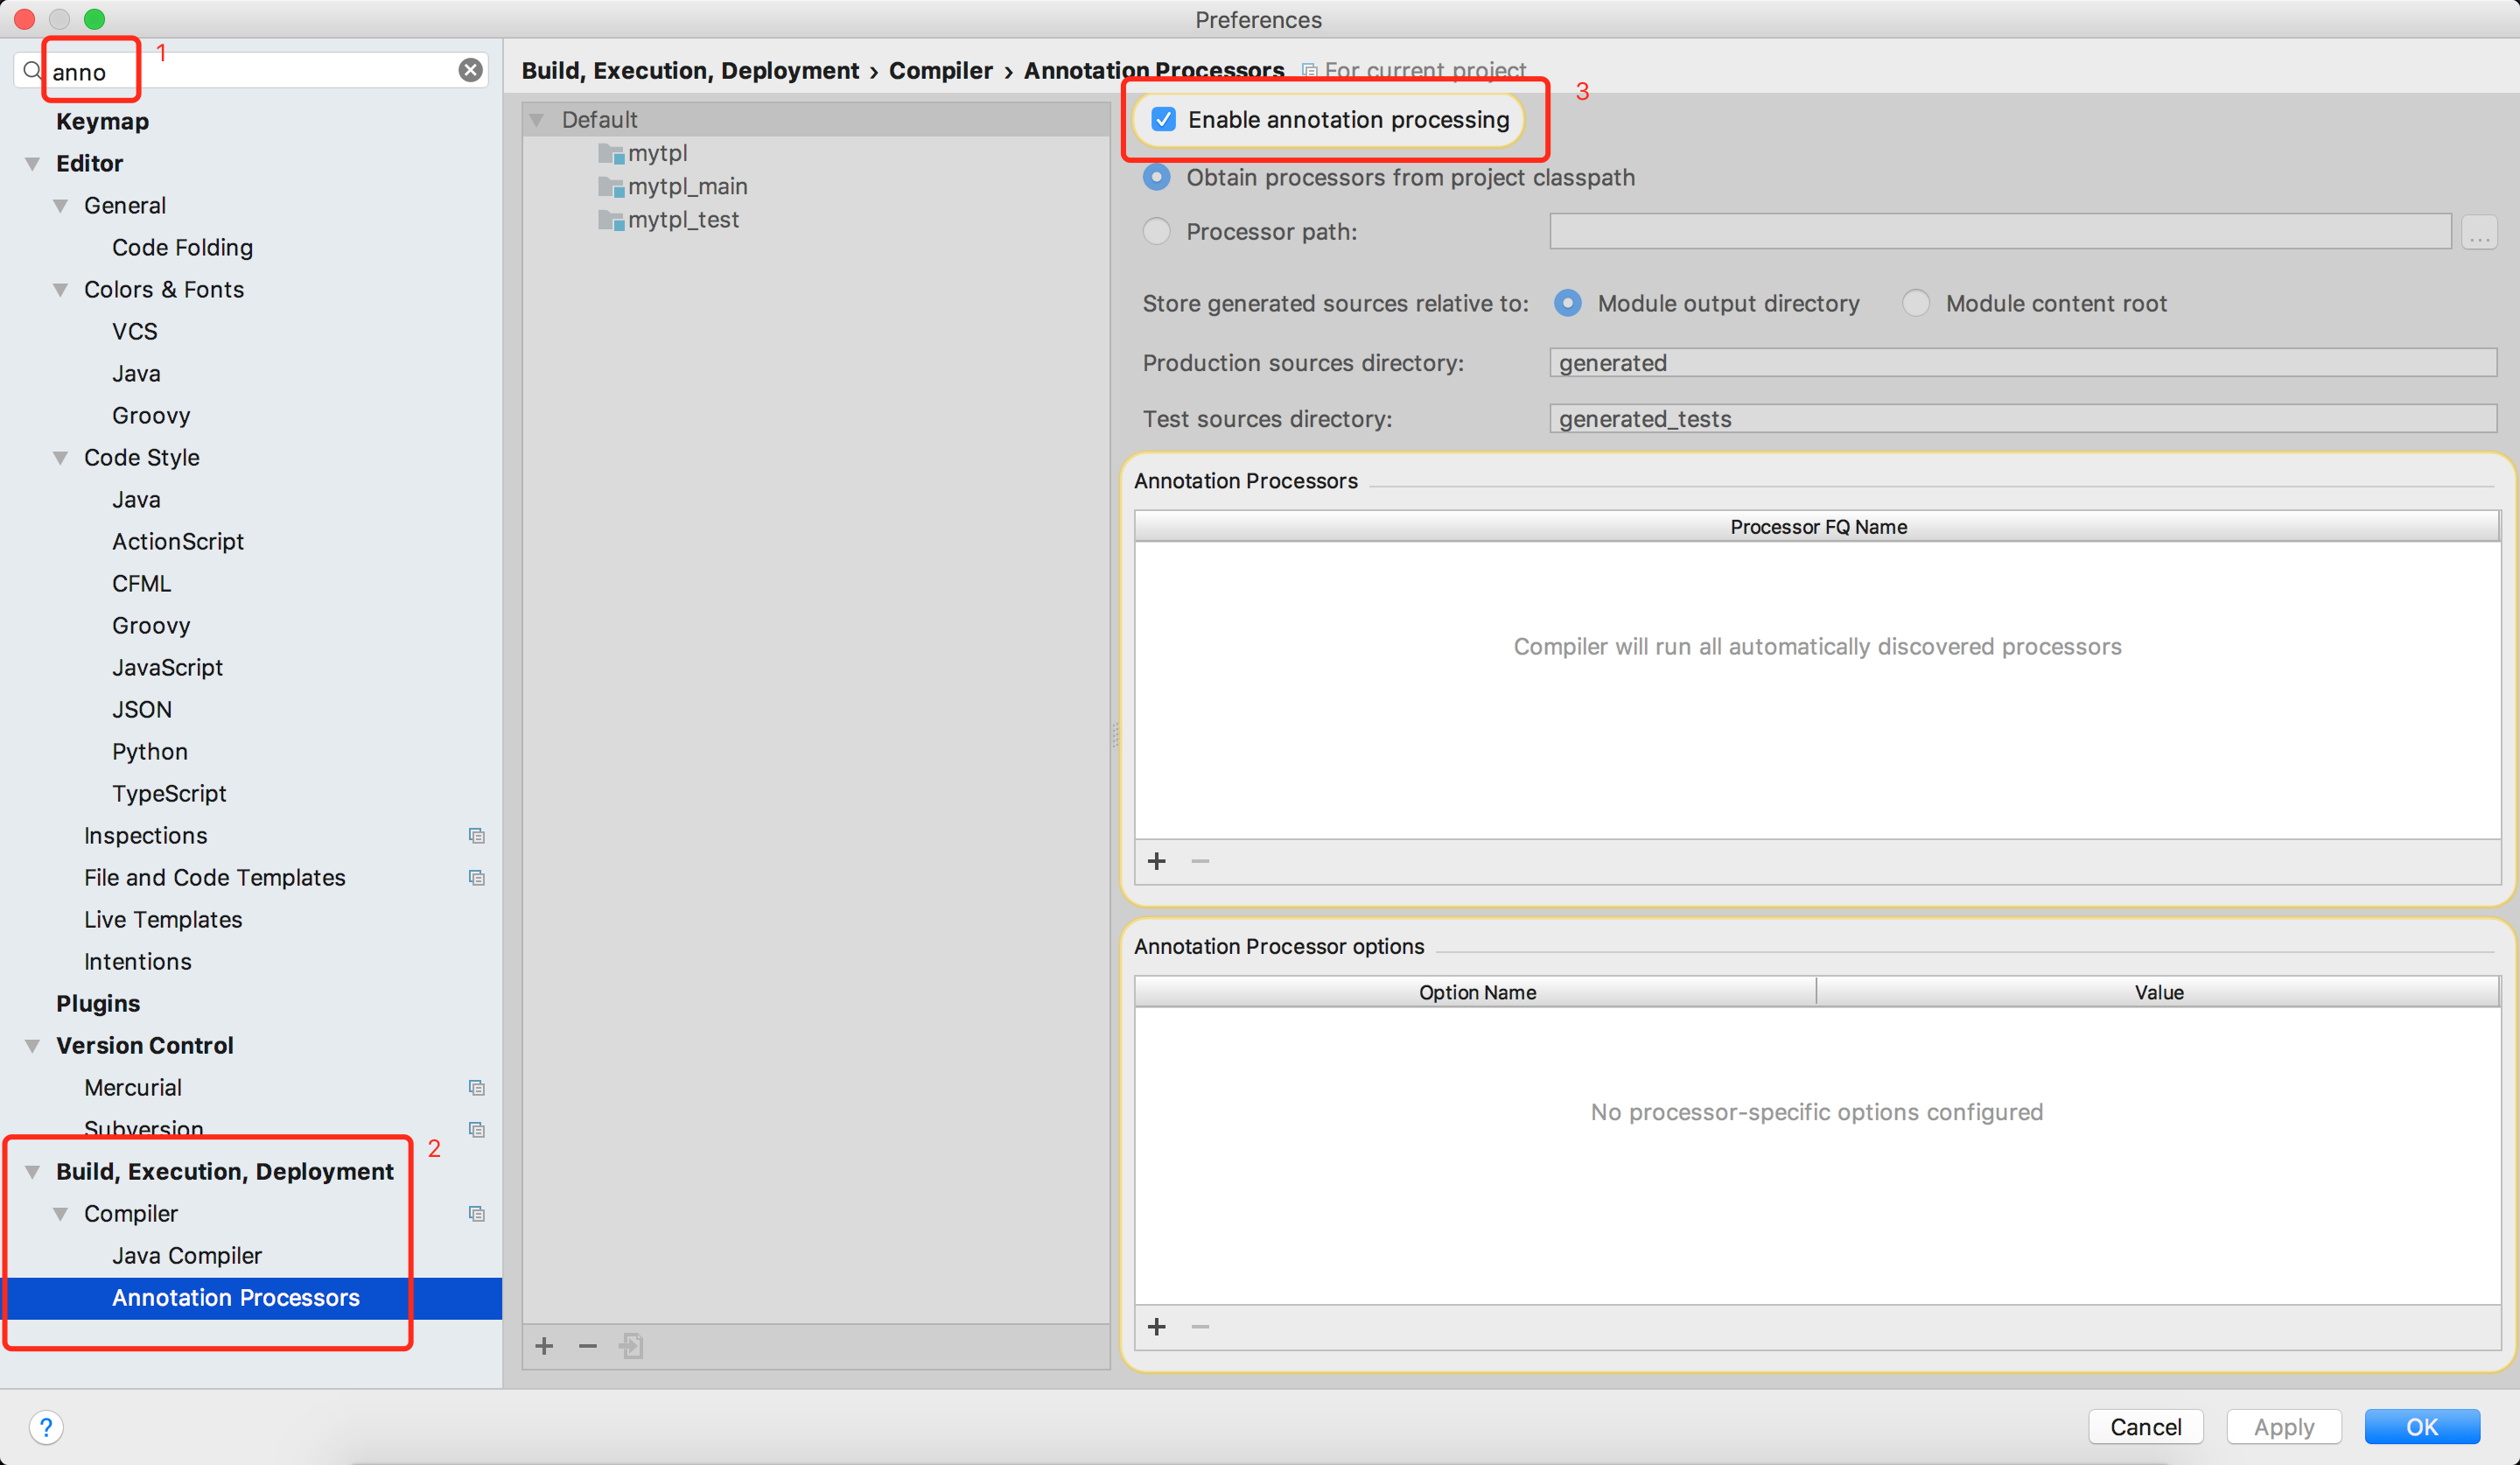Click the help question mark icon
This screenshot has width=2520, height=1465.
pyautogui.click(x=46, y=1427)
